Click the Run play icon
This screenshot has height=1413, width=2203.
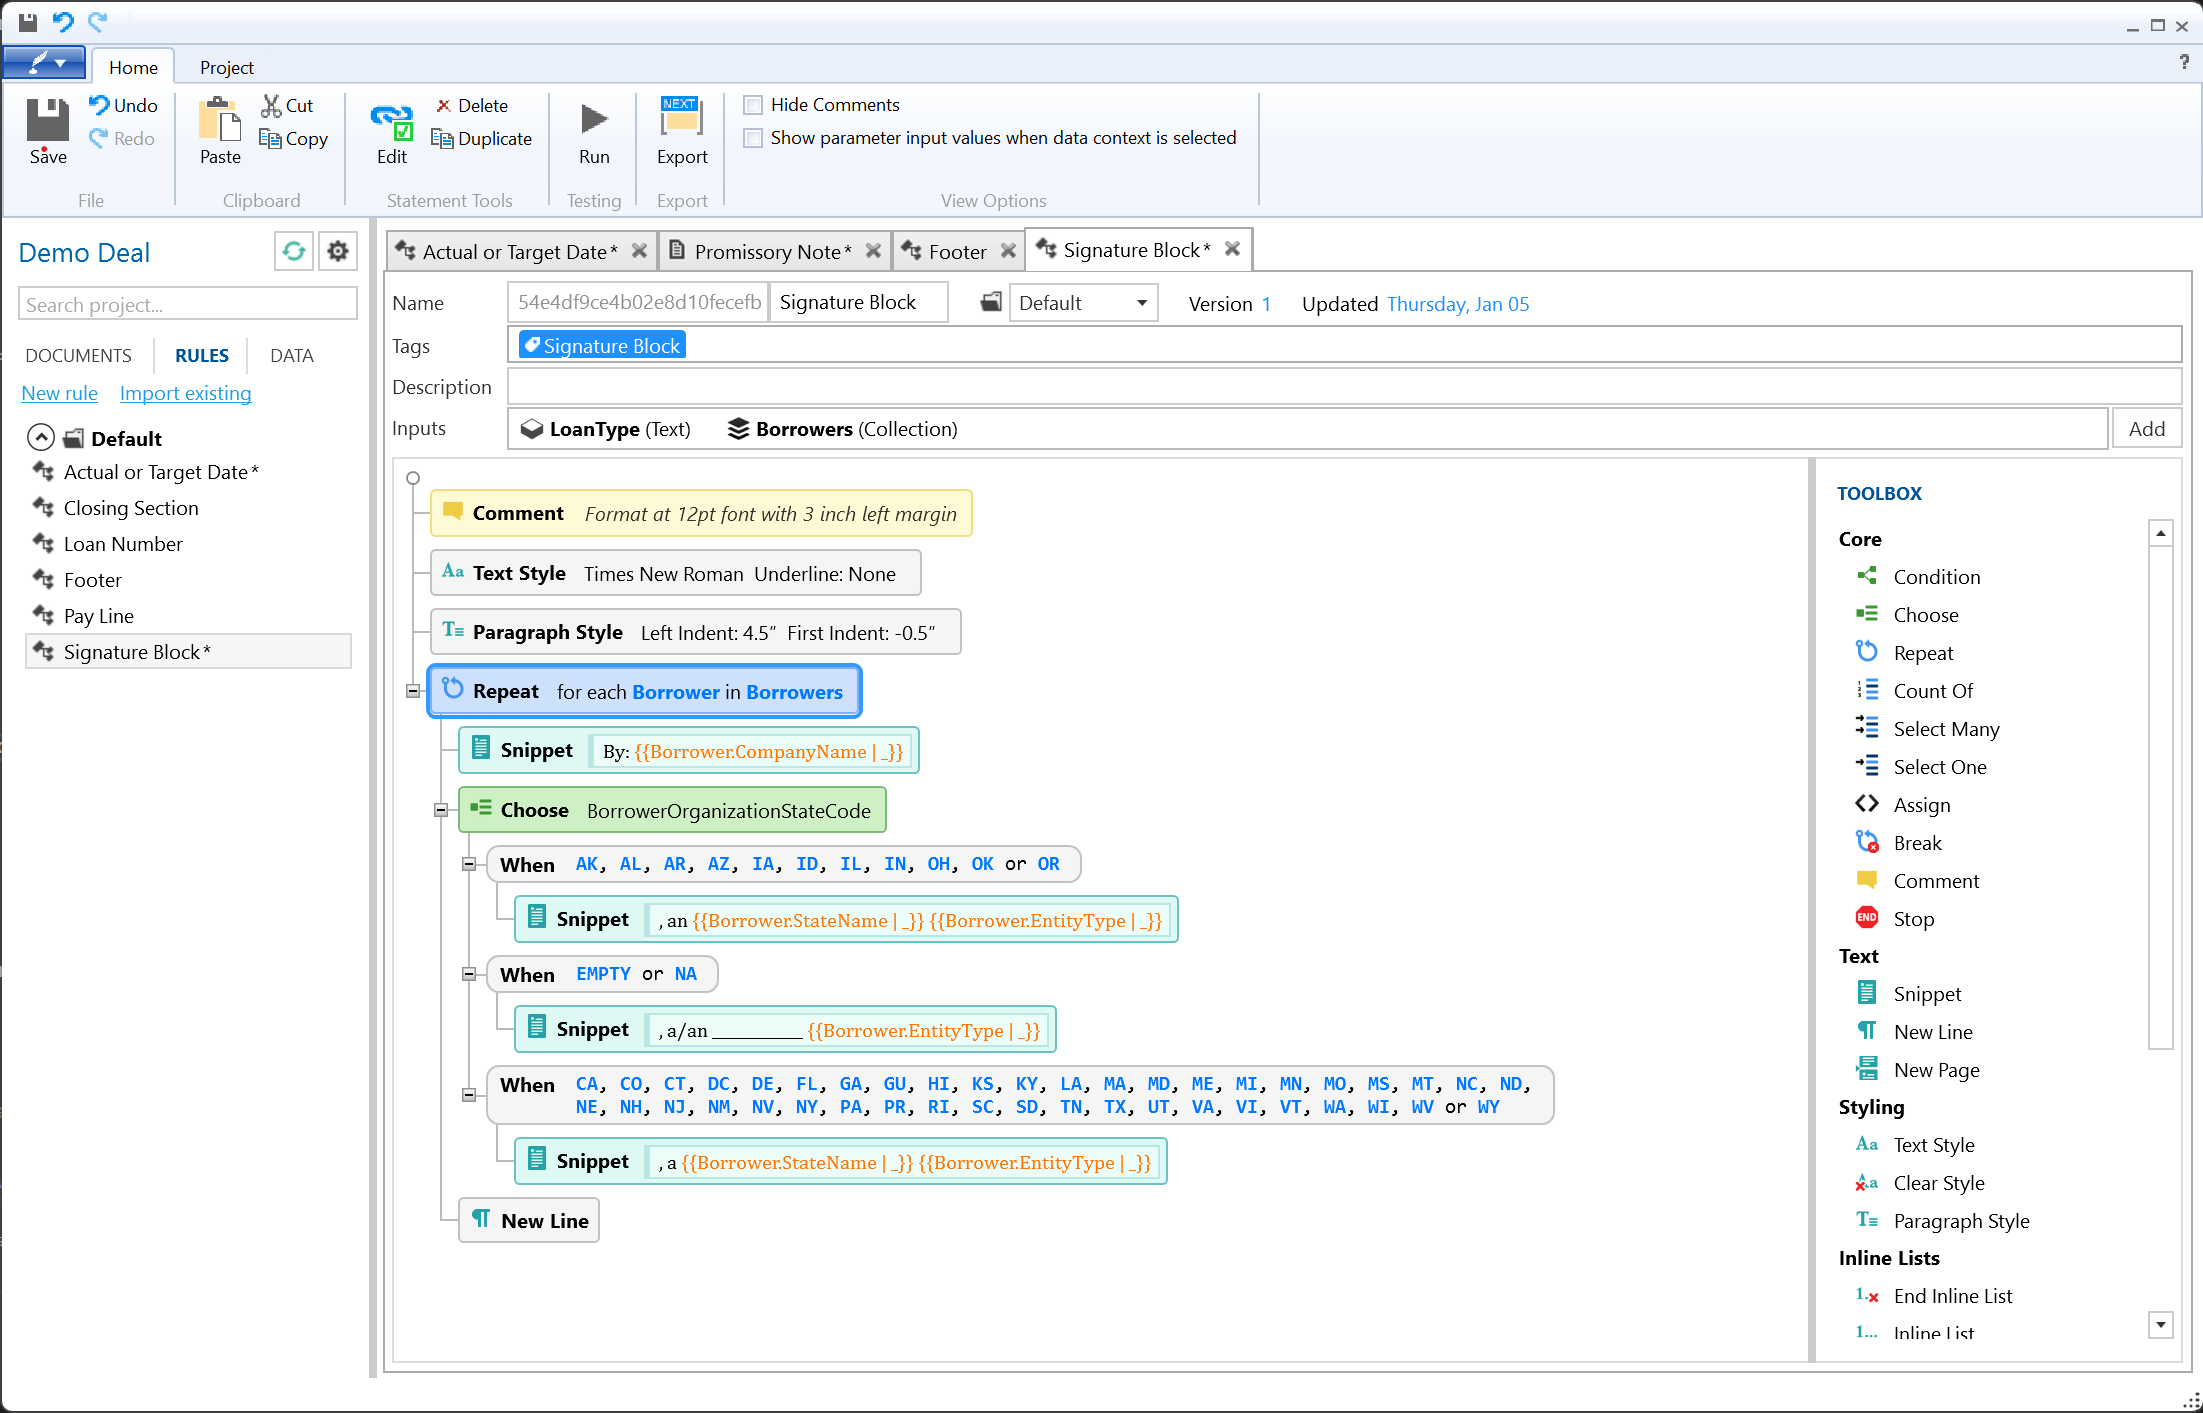594,120
